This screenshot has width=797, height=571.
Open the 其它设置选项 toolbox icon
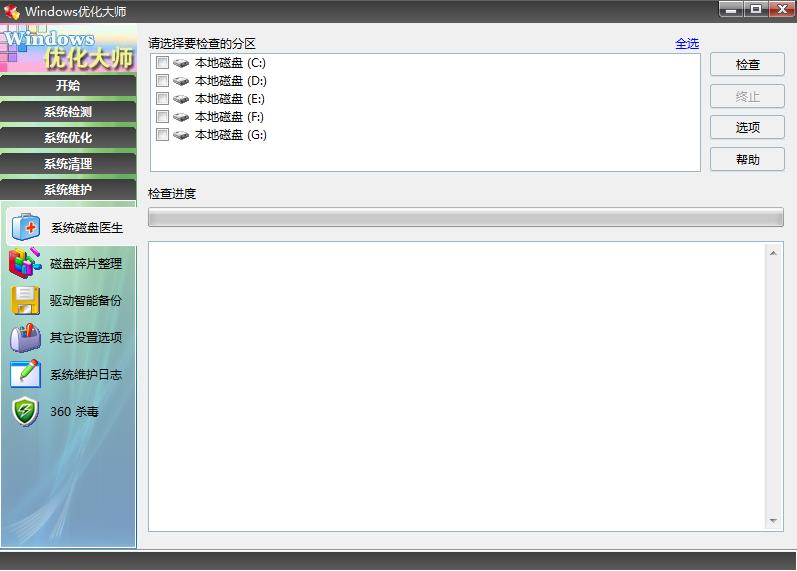25,337
